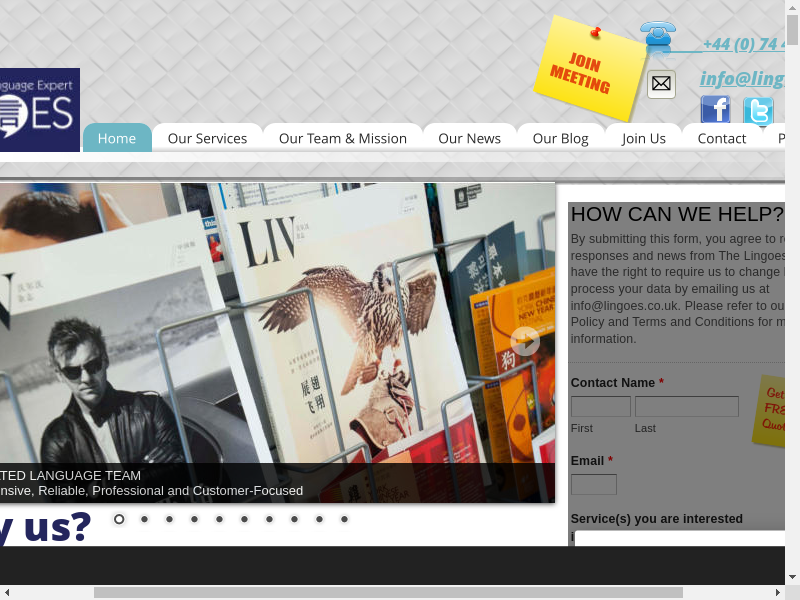Select the second slideshow dot

[144, 519]
